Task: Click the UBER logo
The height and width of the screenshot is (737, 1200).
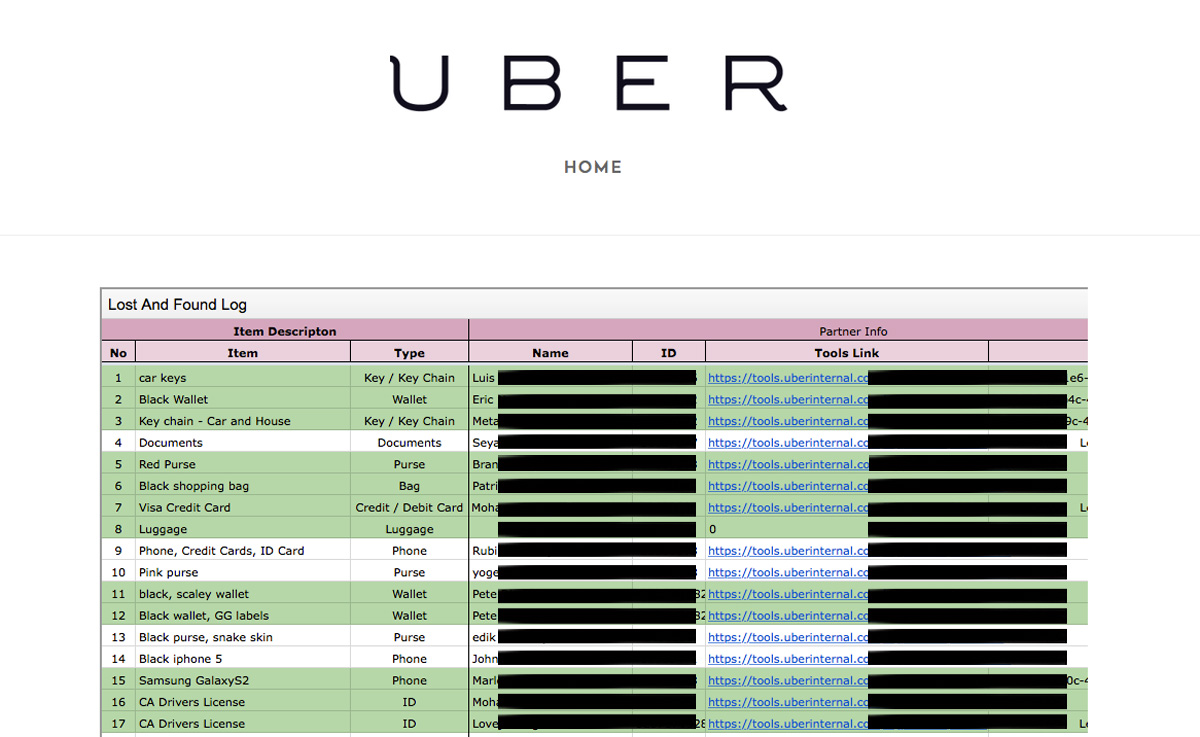Action: (588, 83)
